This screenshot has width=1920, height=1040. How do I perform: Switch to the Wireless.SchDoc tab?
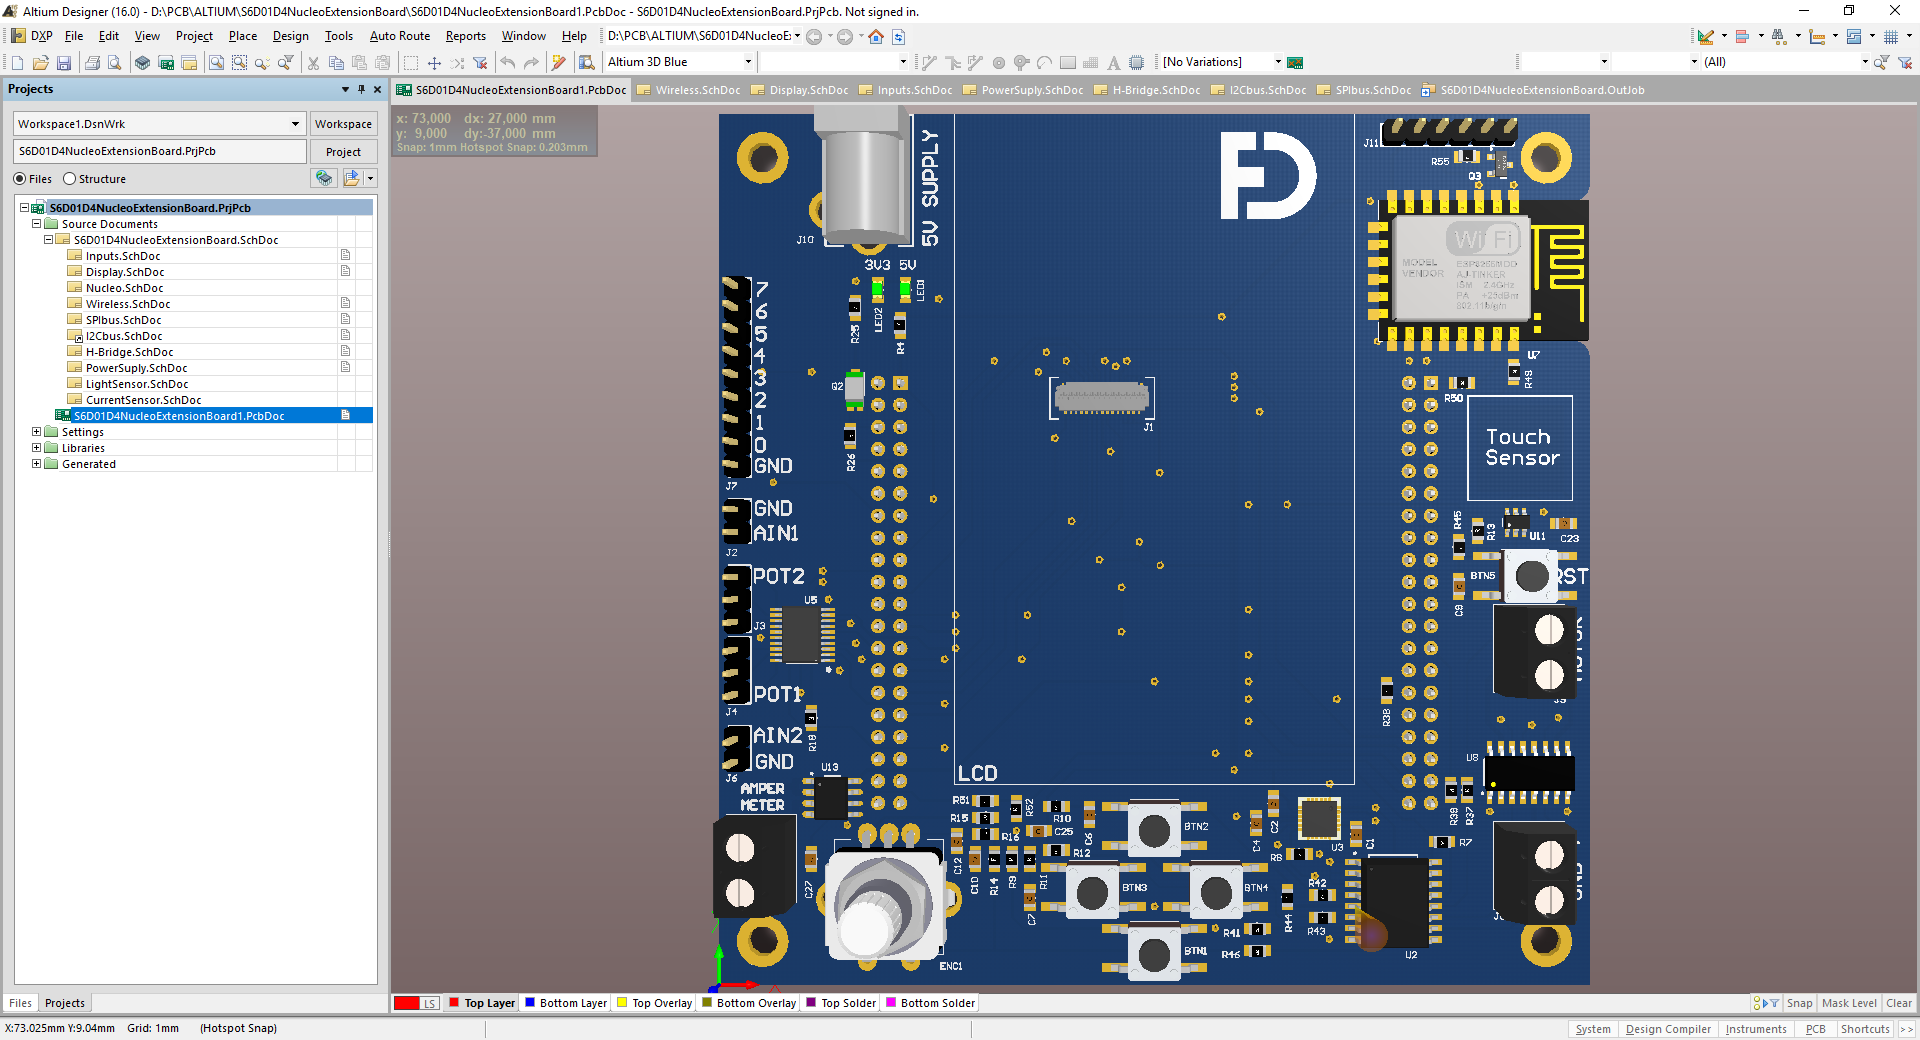[x=689, y=90]
